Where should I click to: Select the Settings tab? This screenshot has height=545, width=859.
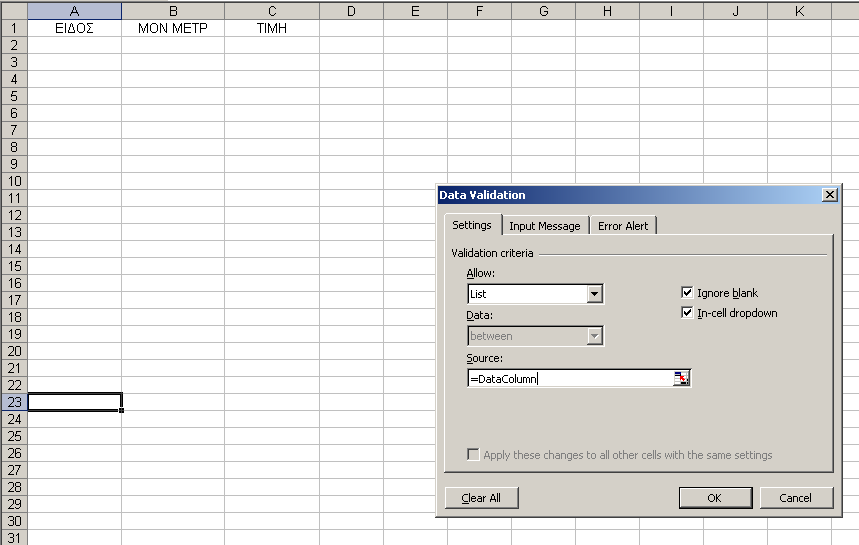click(x=472, y=225)
